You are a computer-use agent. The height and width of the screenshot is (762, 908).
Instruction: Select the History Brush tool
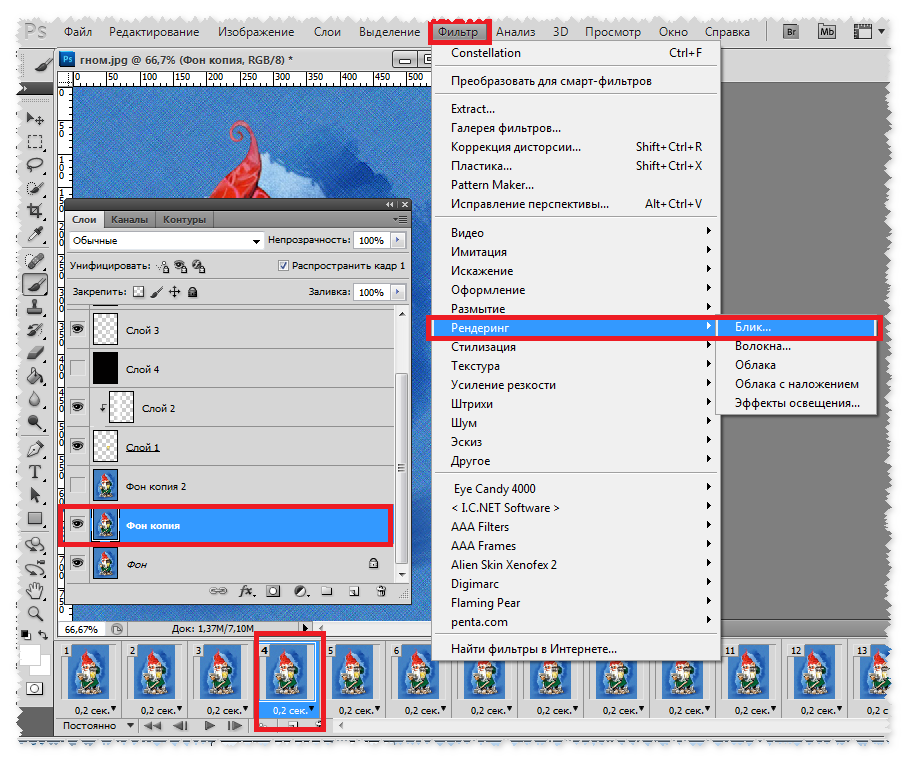point(35,330)
